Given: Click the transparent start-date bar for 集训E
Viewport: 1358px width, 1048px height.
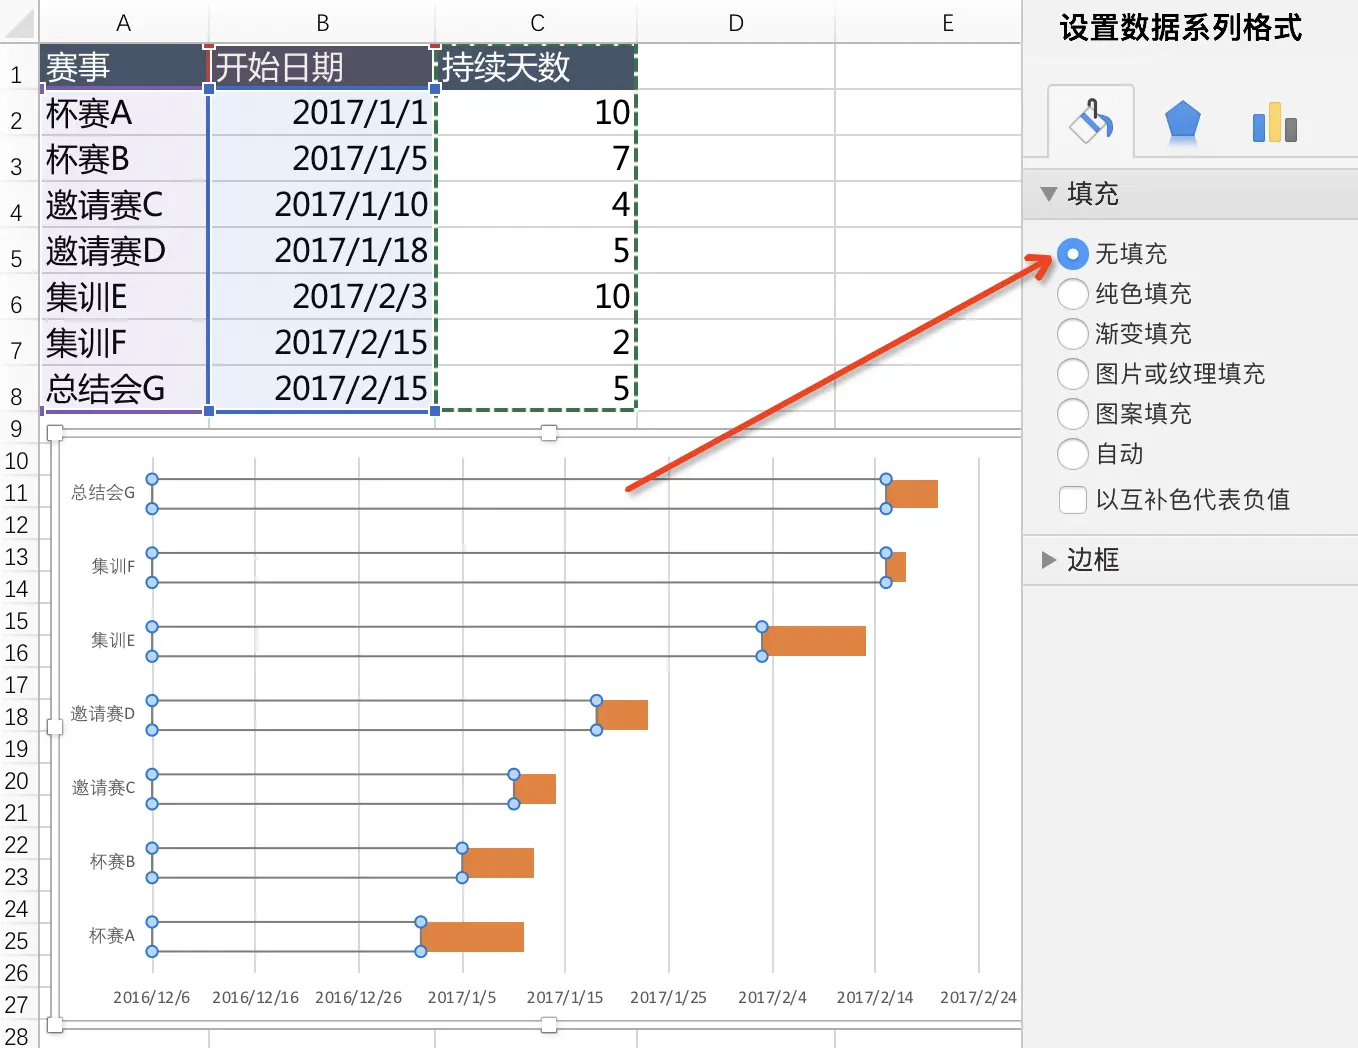Looking at the screenshot, I should (x=457, y=641).
